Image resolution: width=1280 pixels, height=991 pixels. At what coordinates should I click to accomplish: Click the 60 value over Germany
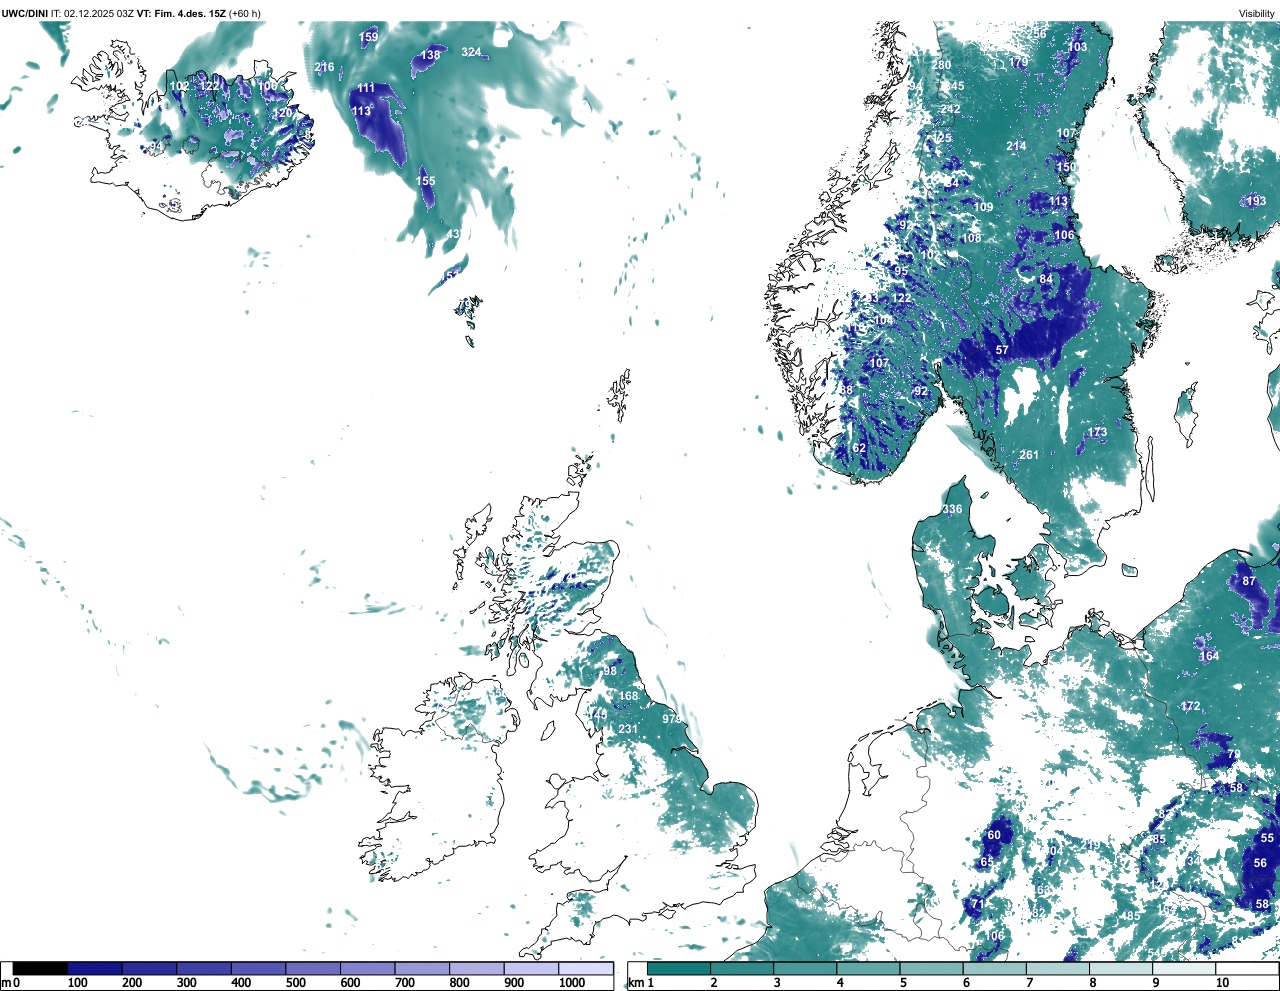click(994, 835)
